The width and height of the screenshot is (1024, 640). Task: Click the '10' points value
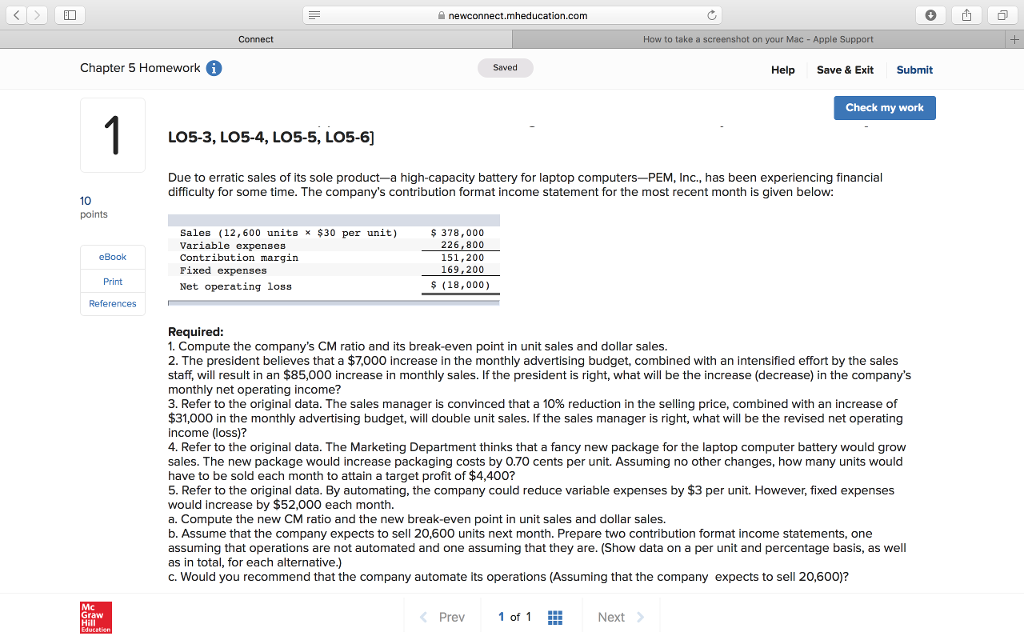86,201
